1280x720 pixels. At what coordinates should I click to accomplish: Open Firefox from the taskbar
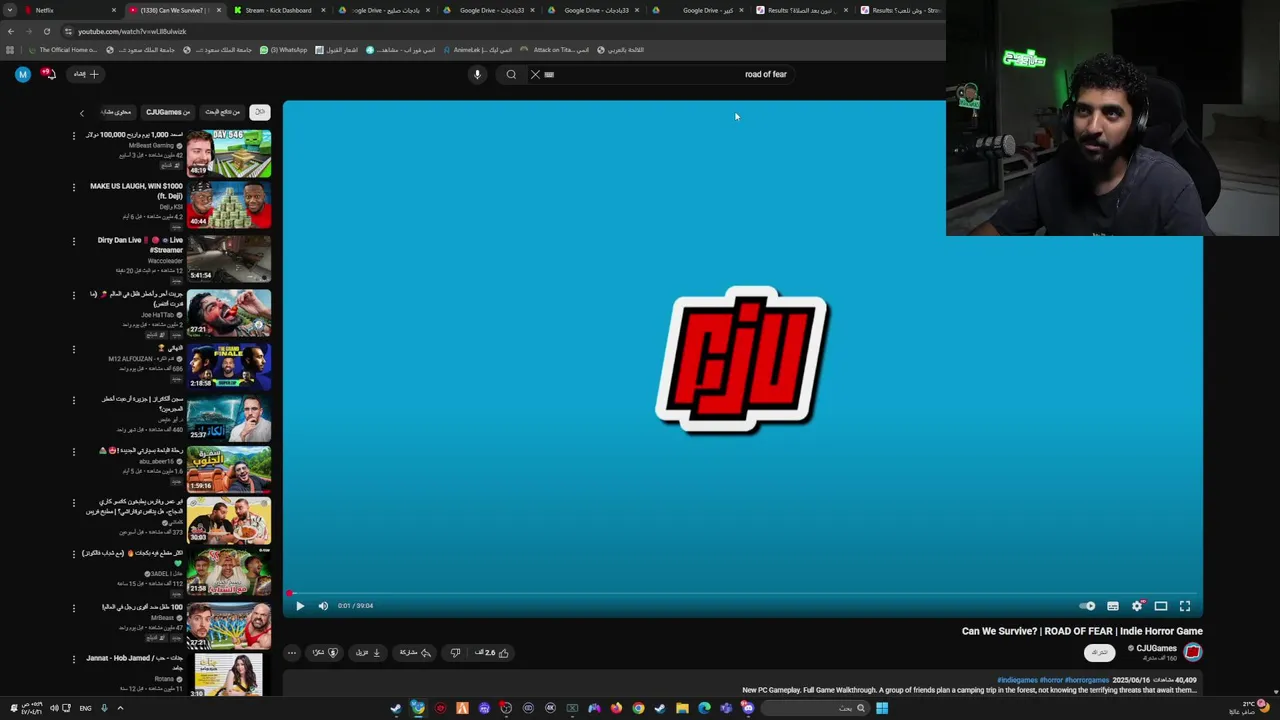point(616,708)
